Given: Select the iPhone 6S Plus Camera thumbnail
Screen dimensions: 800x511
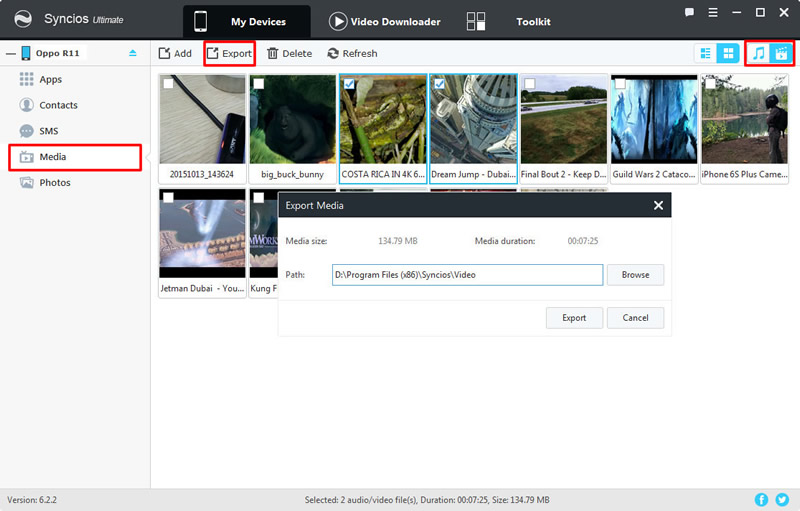Looking at the screenshot, I should (x=744, y=119).
